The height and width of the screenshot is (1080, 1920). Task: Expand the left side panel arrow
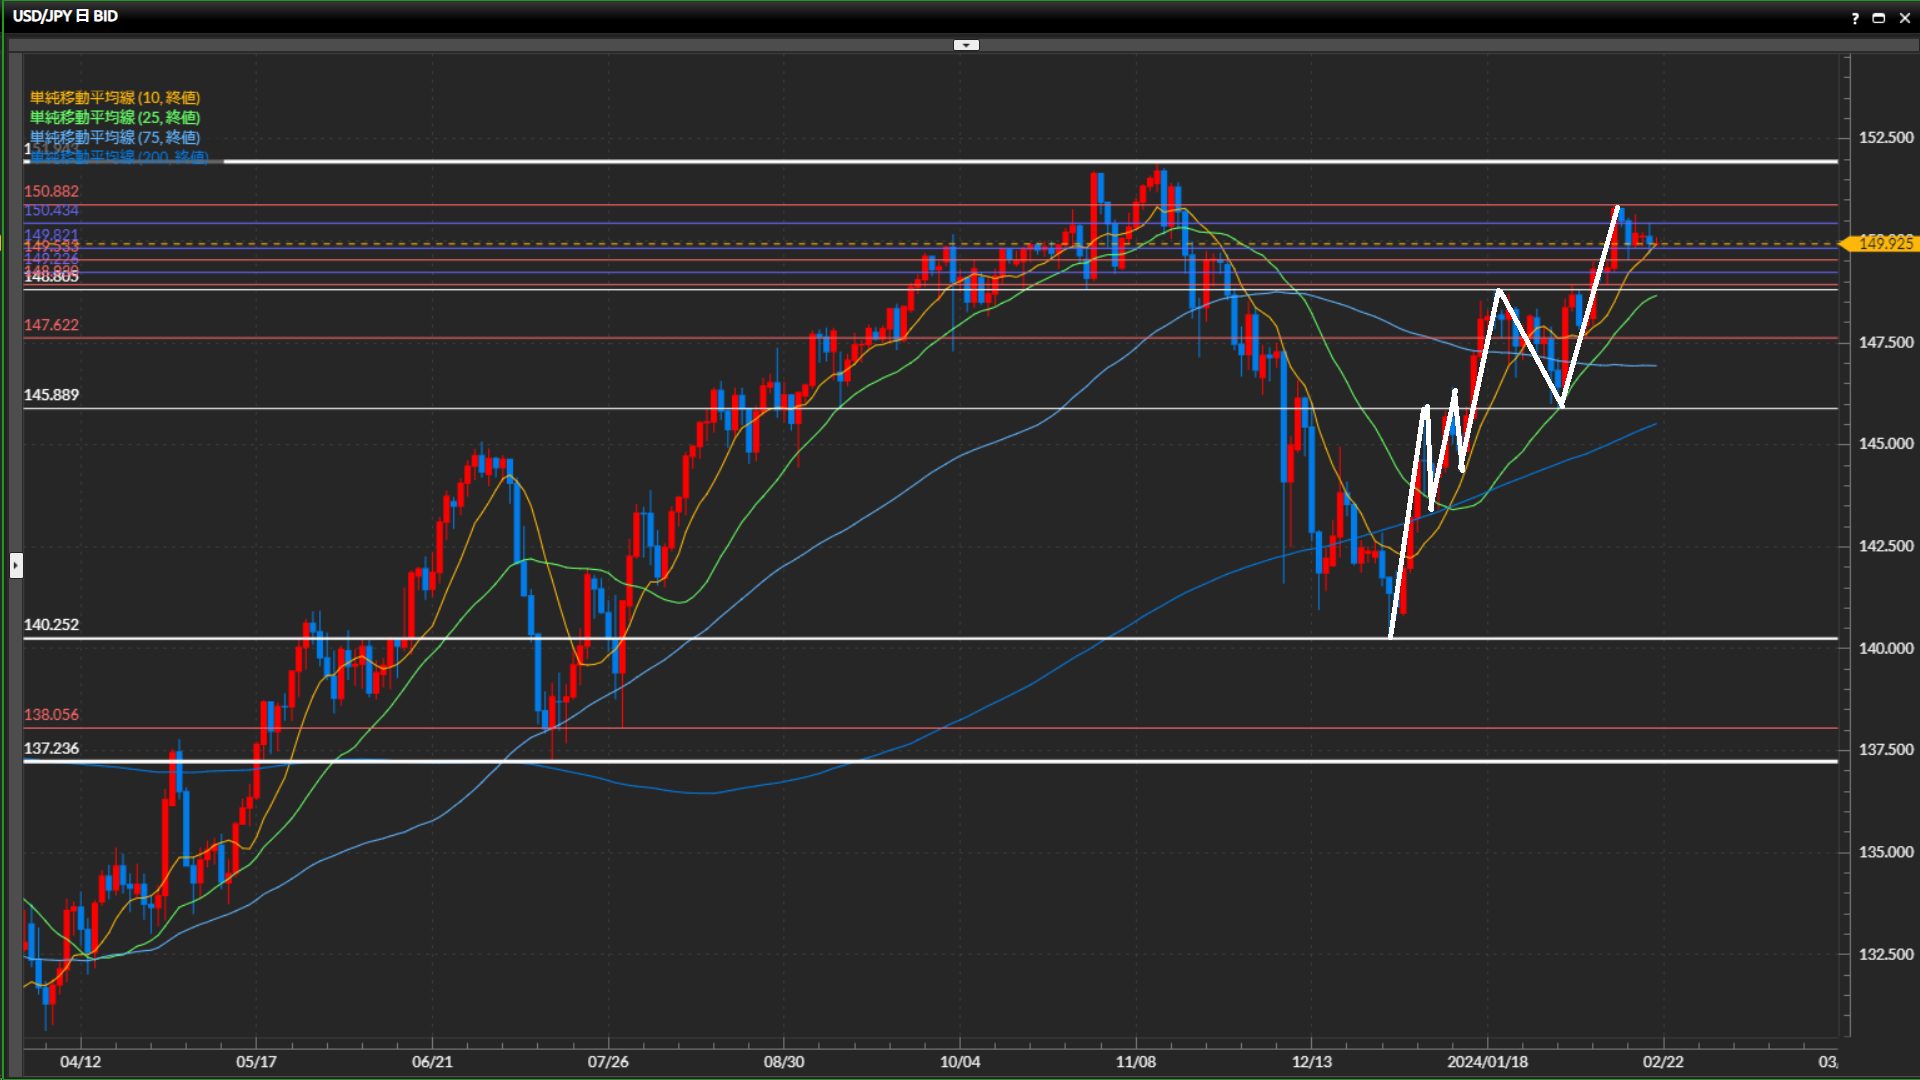click(x=16, y=566)
